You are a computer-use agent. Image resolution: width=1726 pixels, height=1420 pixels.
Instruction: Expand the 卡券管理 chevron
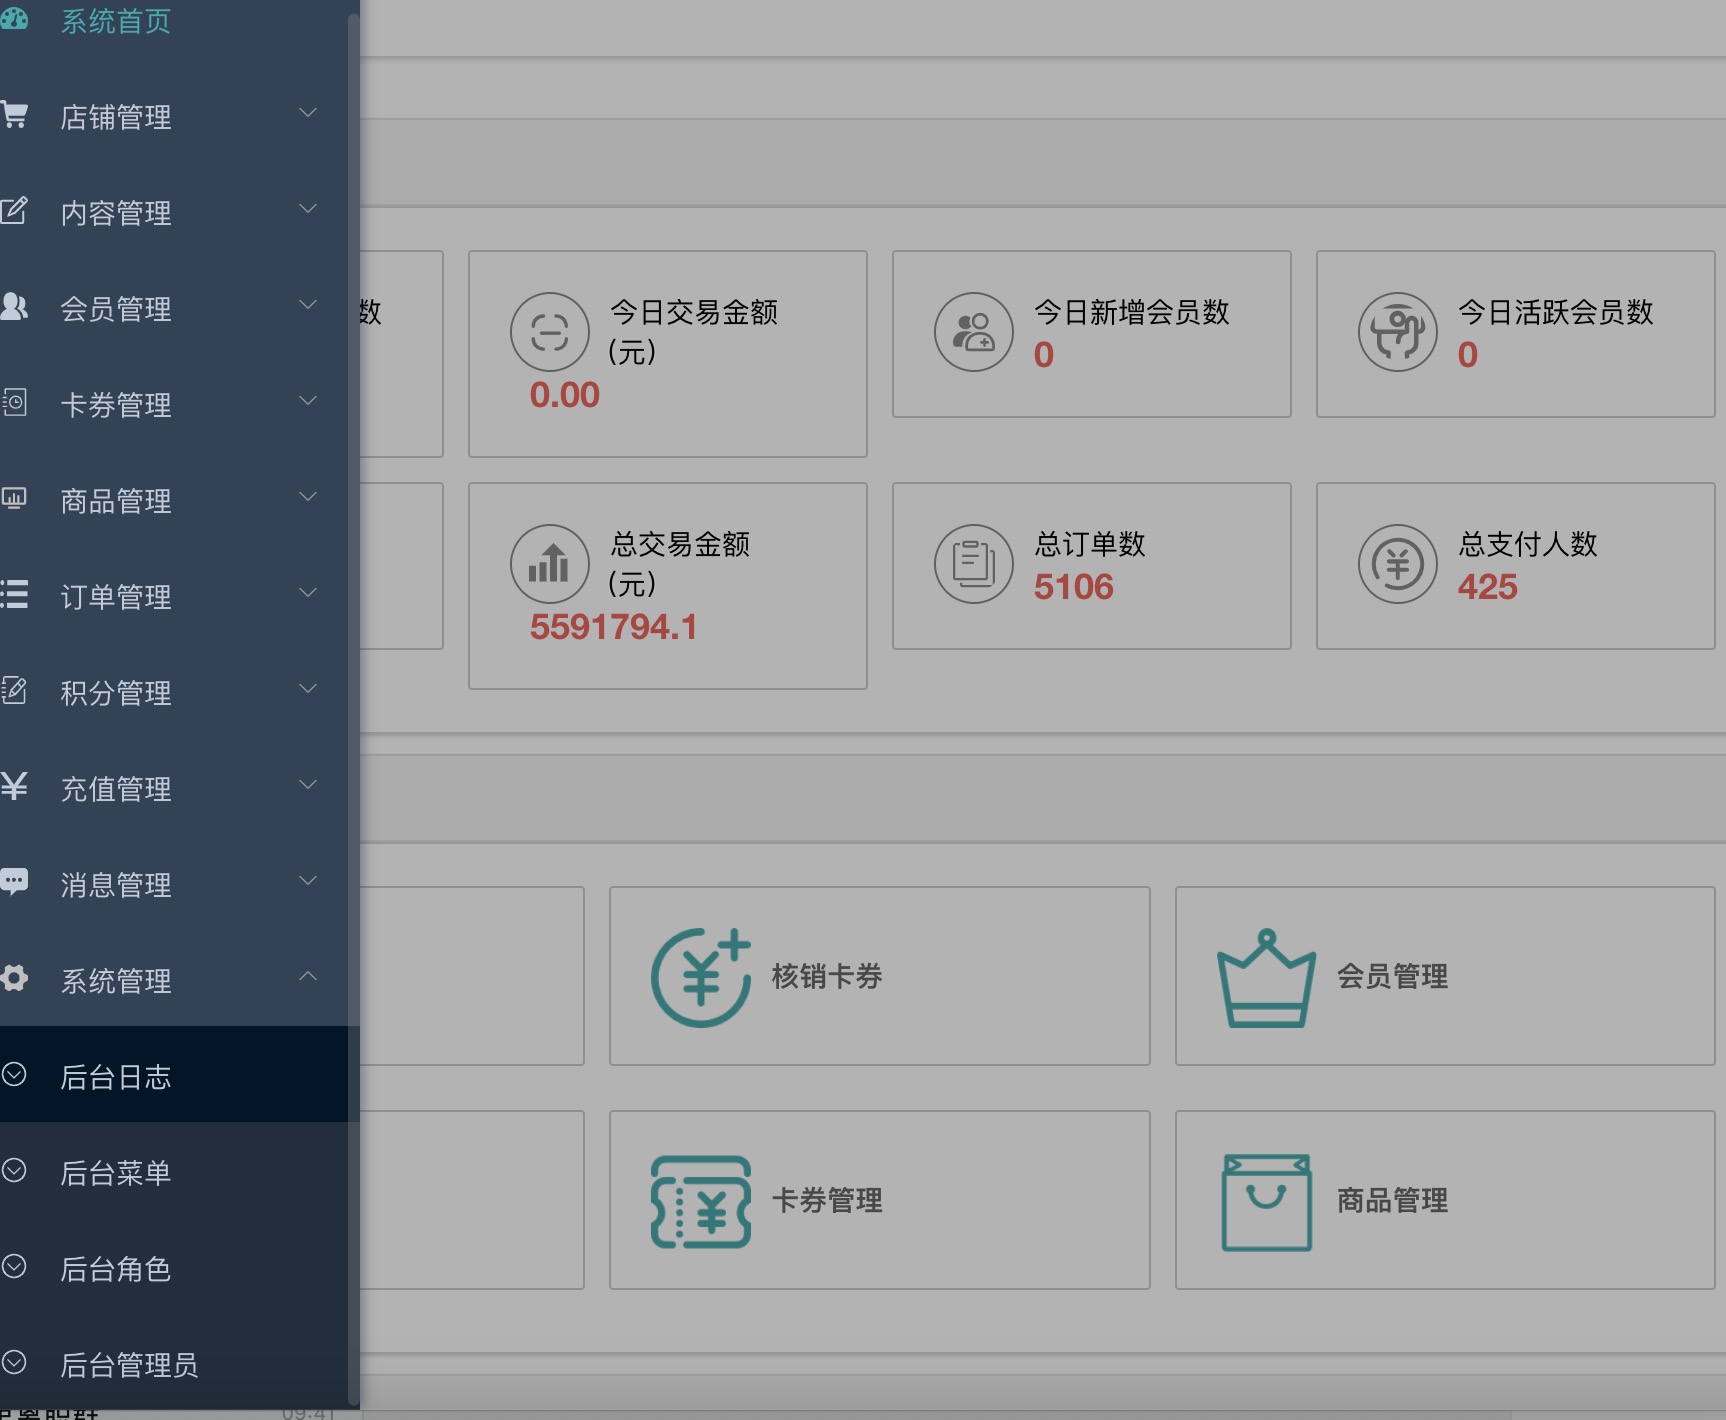click(308, 401)
